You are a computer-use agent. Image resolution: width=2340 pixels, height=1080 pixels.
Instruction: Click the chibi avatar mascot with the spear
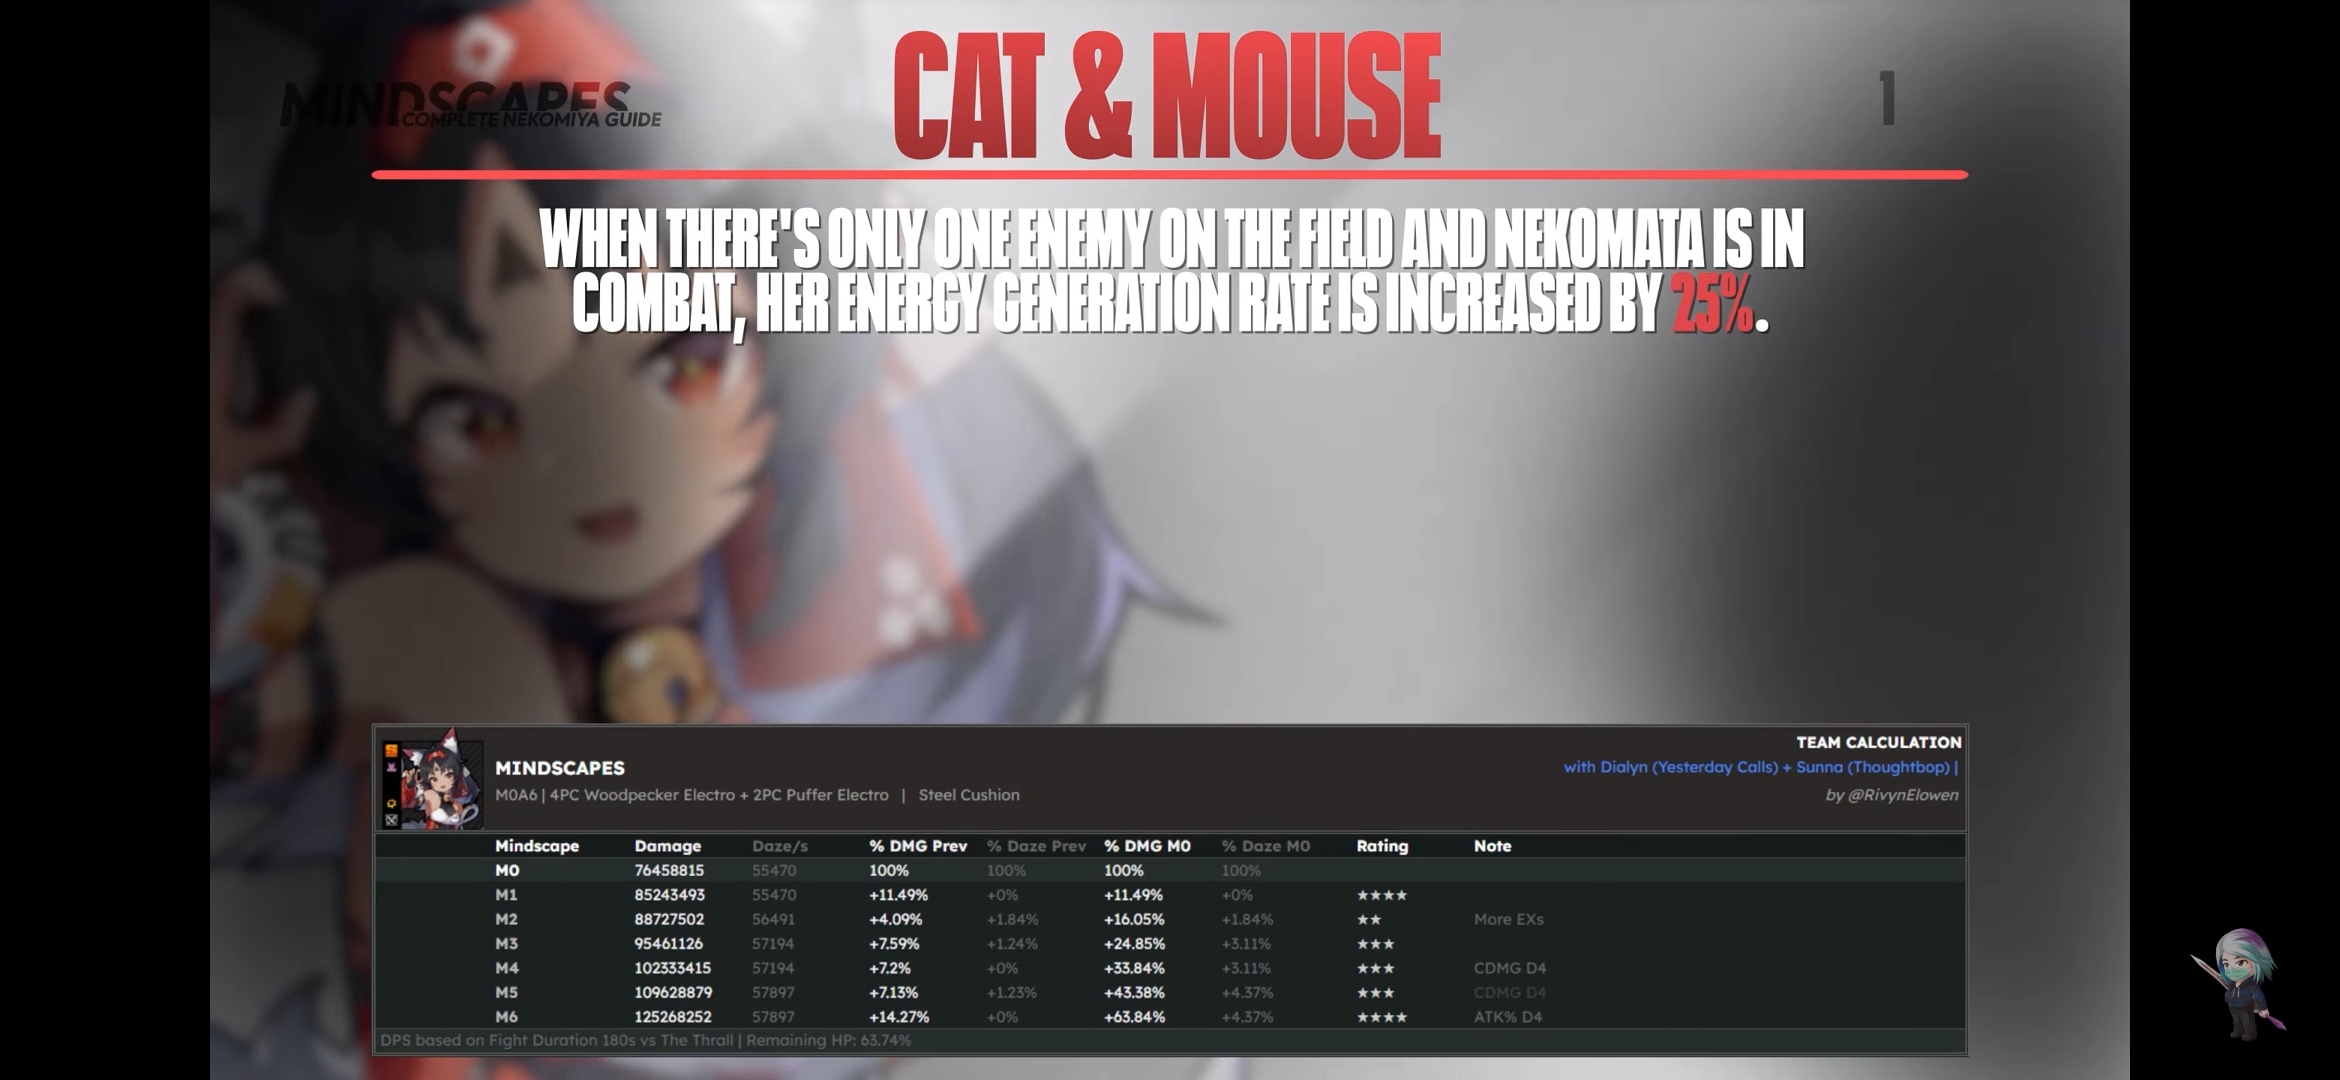tap(2238, 983)
